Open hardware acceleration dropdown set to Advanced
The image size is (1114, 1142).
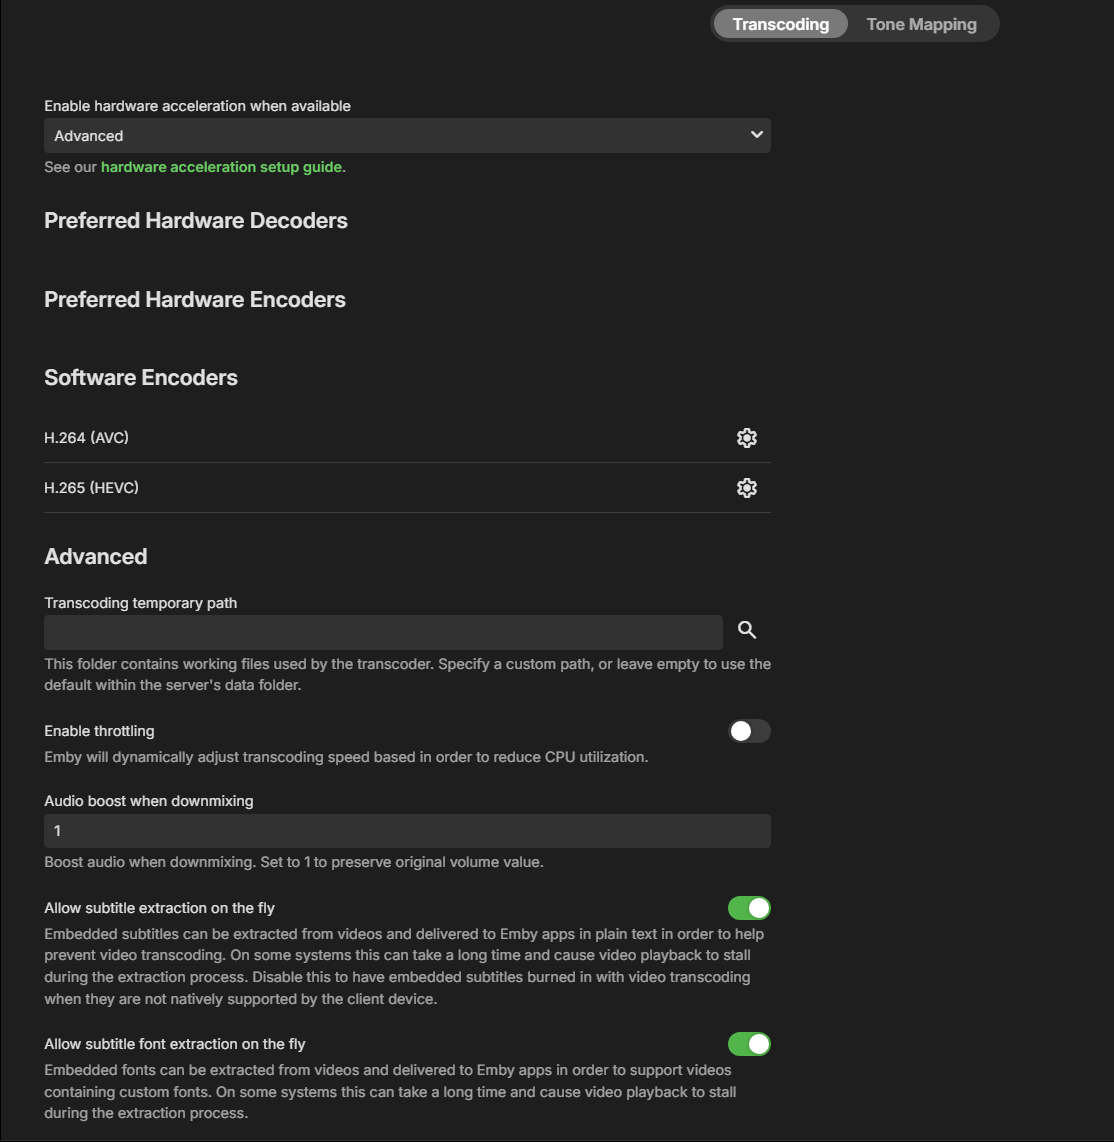click(x=407, y=135)
